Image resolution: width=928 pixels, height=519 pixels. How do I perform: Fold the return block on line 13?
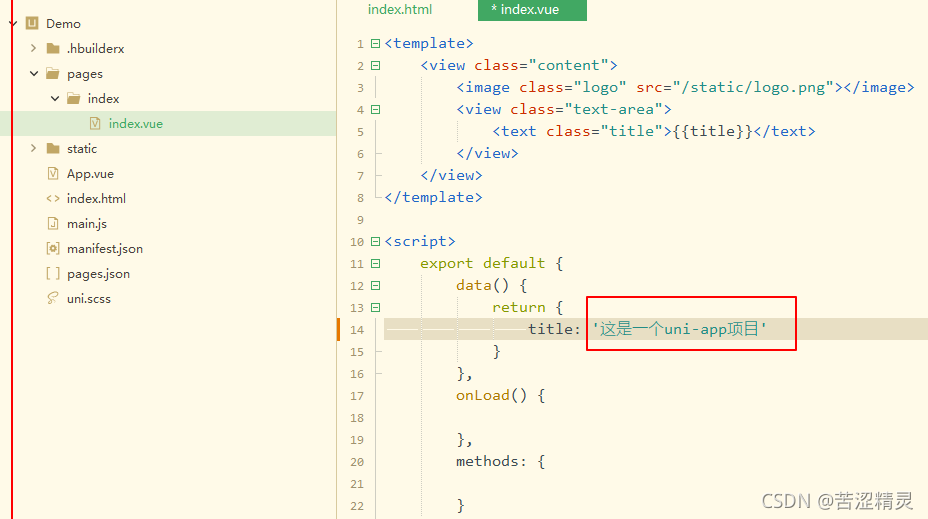pos(375,308)
